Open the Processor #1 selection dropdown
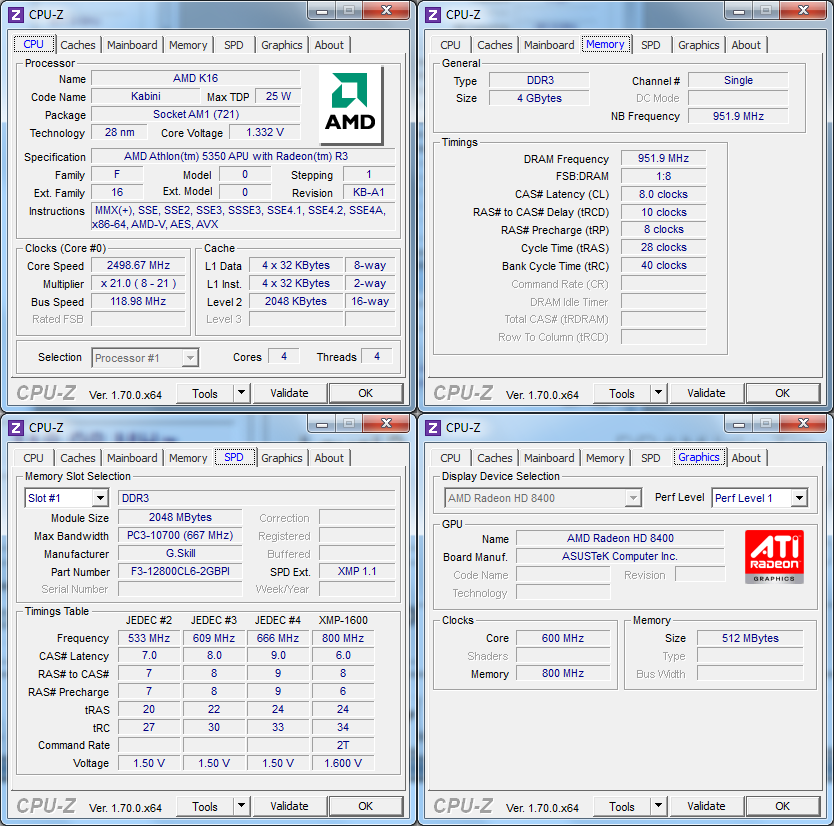This screenshot has width=834, height=826. (x=189, y=358)
